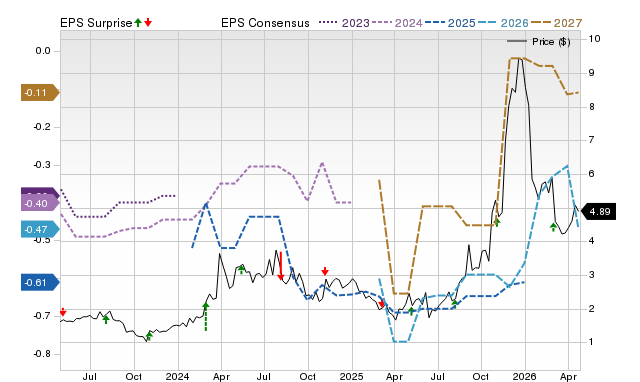Click the 2026 consensus legend entry
640x382 pixels.
(503, 23)
